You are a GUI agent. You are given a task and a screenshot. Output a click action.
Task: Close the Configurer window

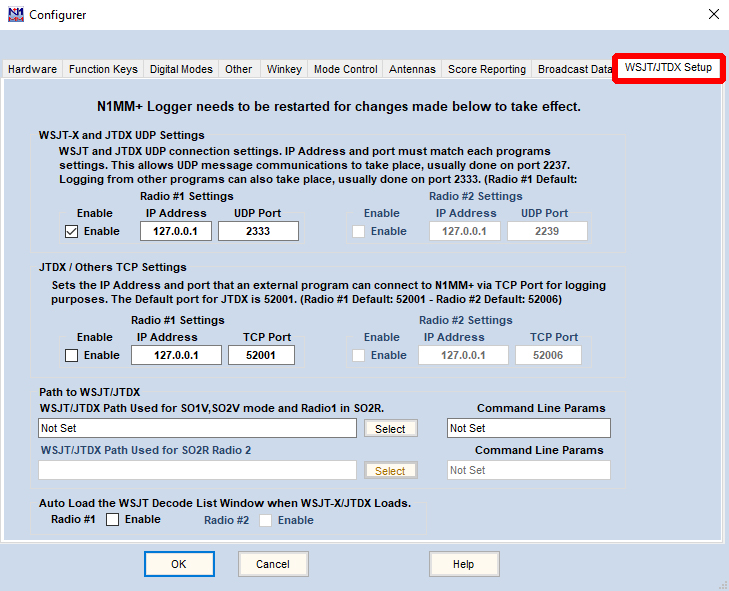point(714,14)
